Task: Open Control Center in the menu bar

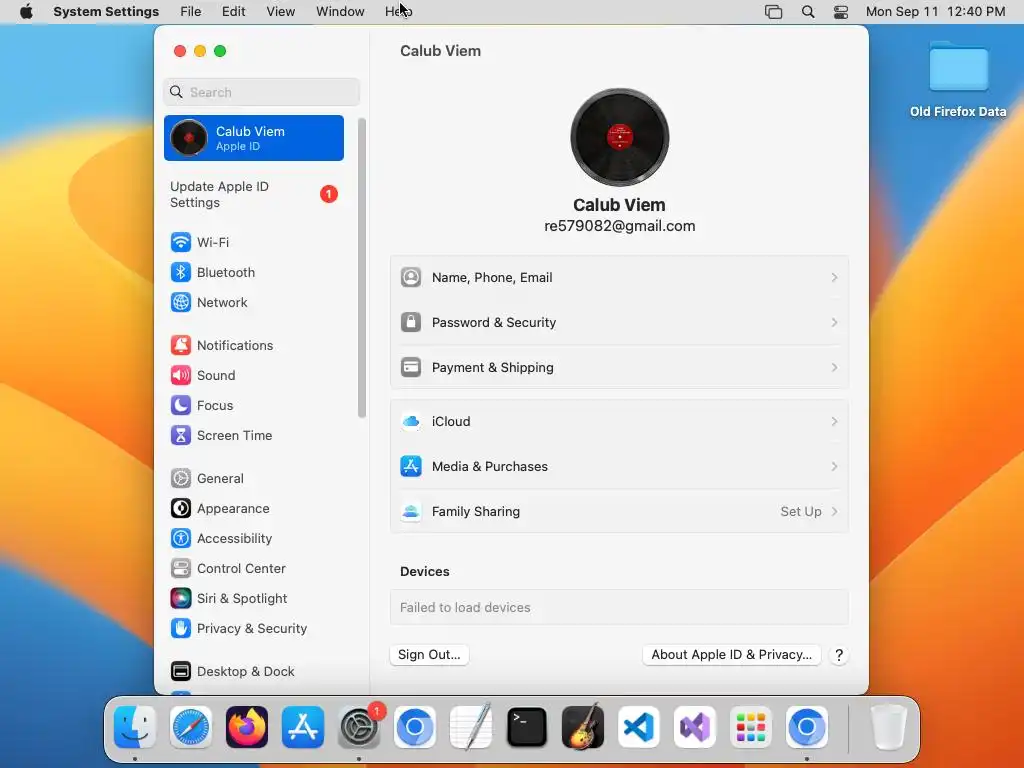Action: click(840, 12)
